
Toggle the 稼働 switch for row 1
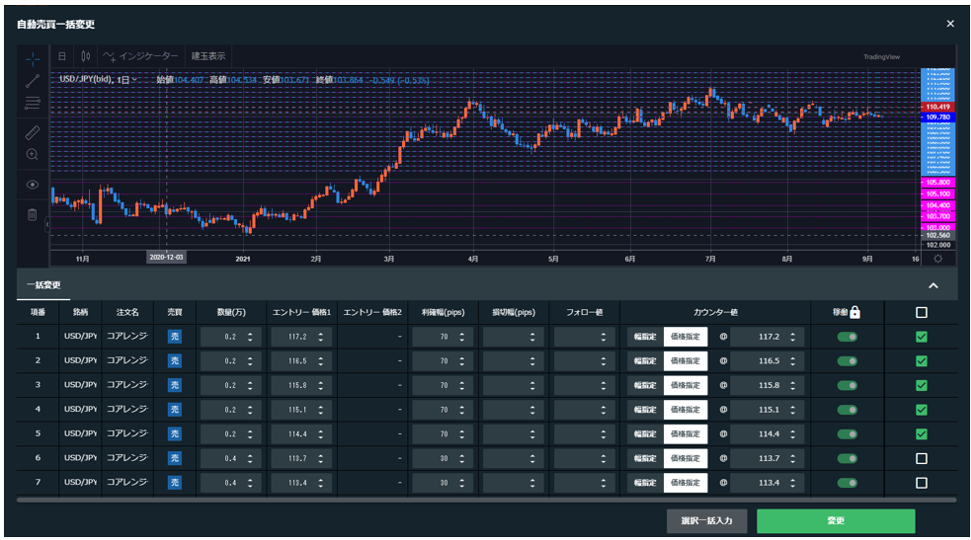click(x=847, y=337)
